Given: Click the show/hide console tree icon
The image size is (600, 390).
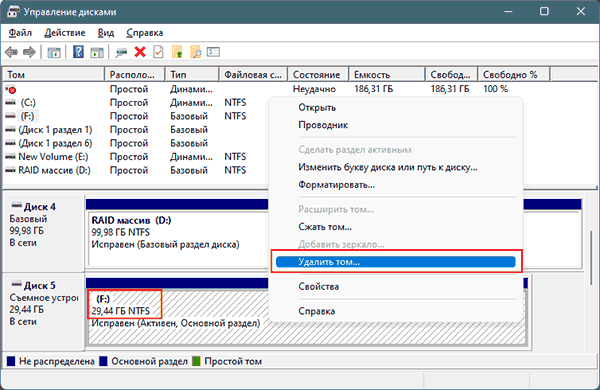Looking at the screenshot, I should tap(54, 52).
